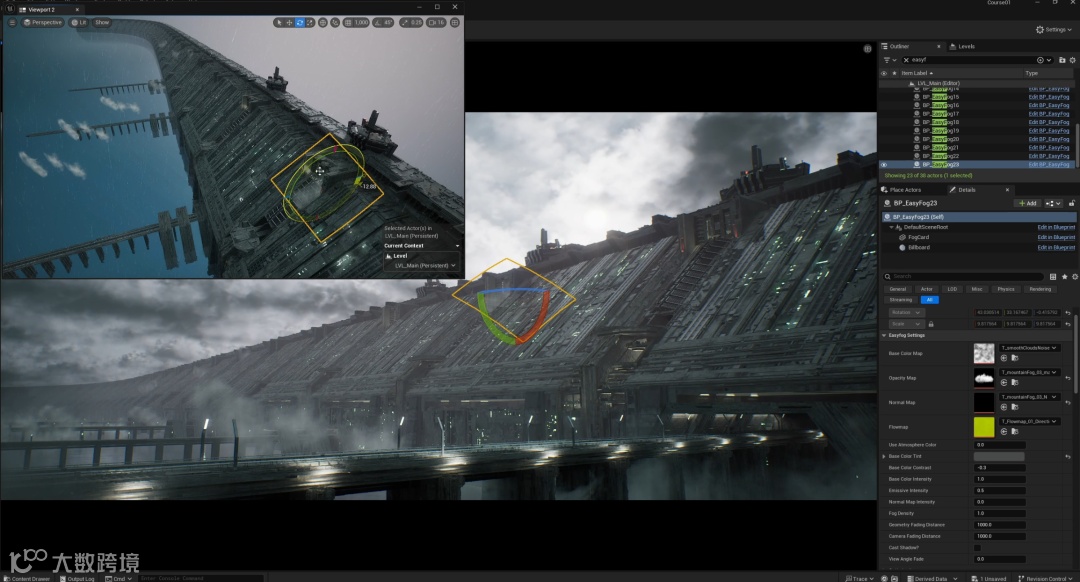
Task: Collapse the DefaultSceneRoot component tree
Action: pyautogui.click(x=891, y=227)
